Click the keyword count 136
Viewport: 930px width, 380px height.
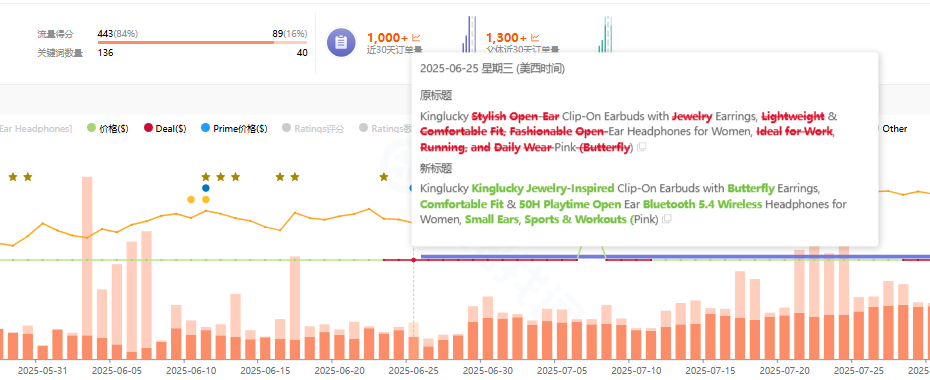(x=106, y=53)
